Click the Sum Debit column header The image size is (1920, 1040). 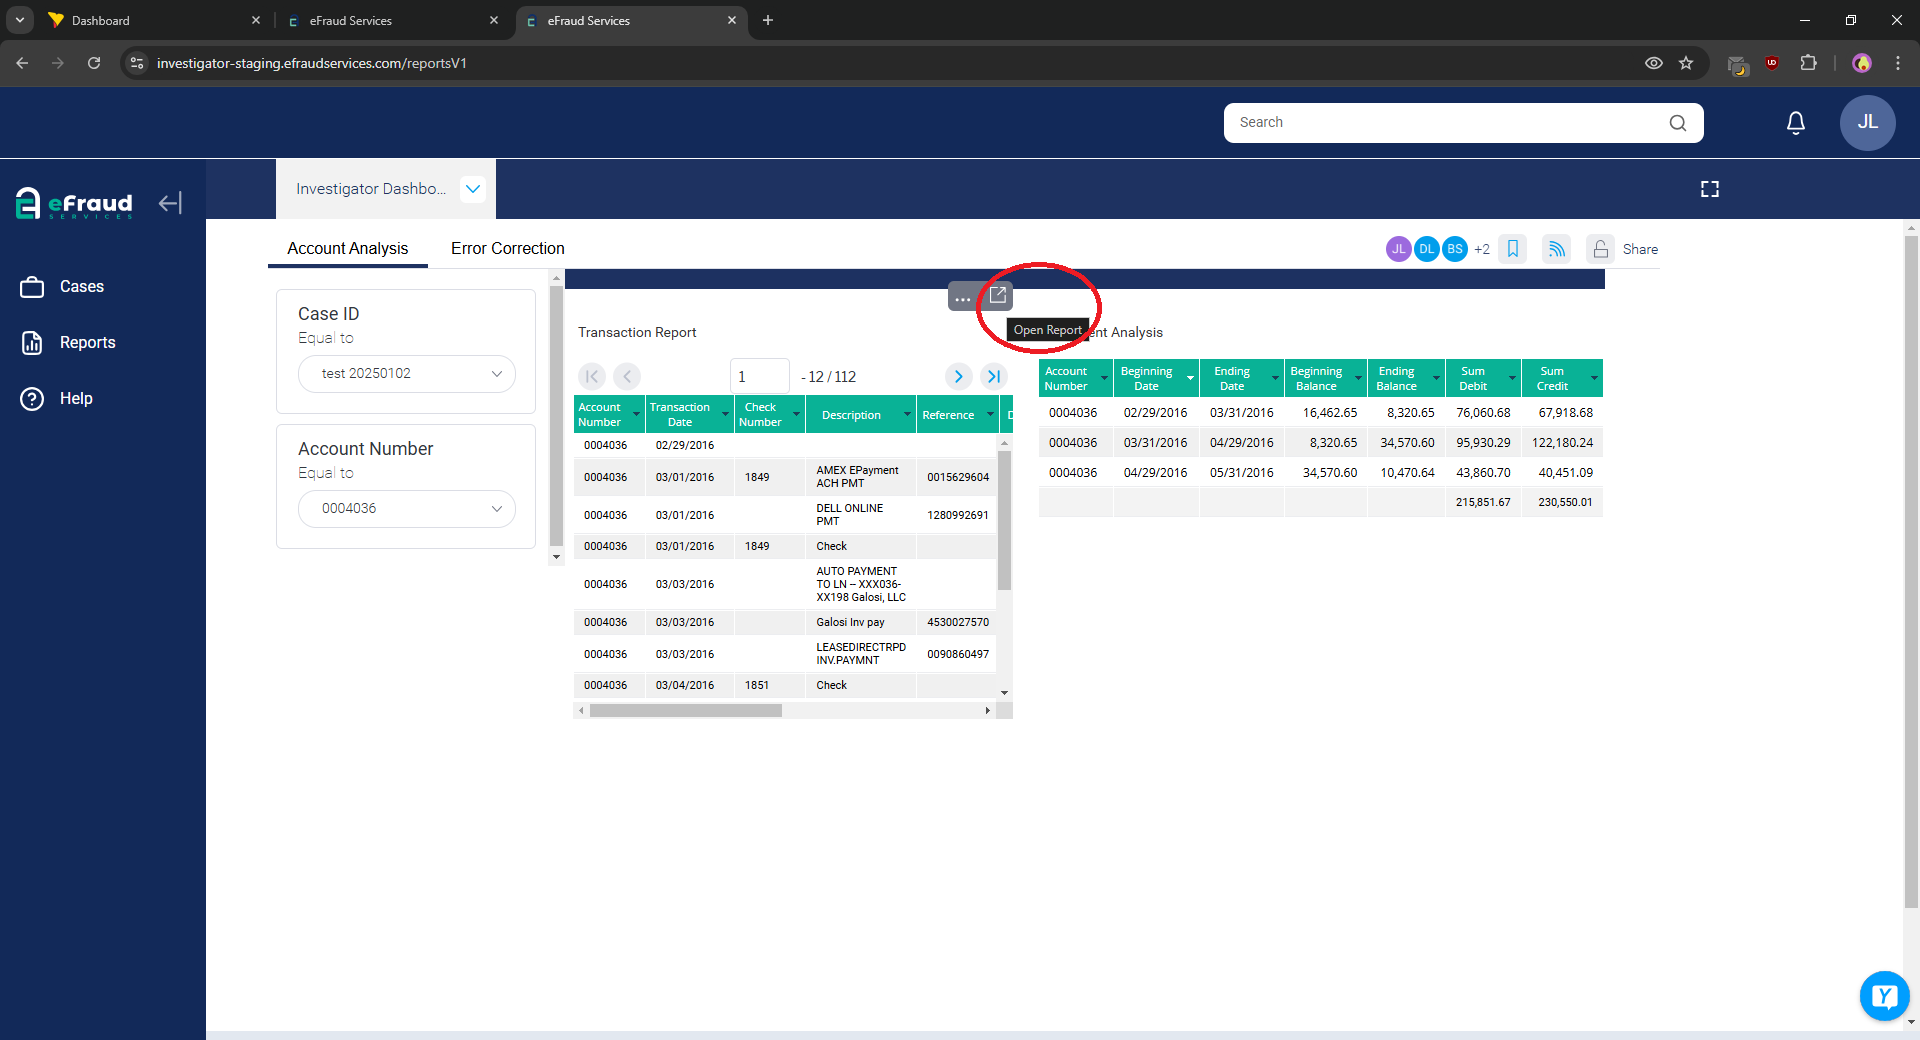point(1473,378)
